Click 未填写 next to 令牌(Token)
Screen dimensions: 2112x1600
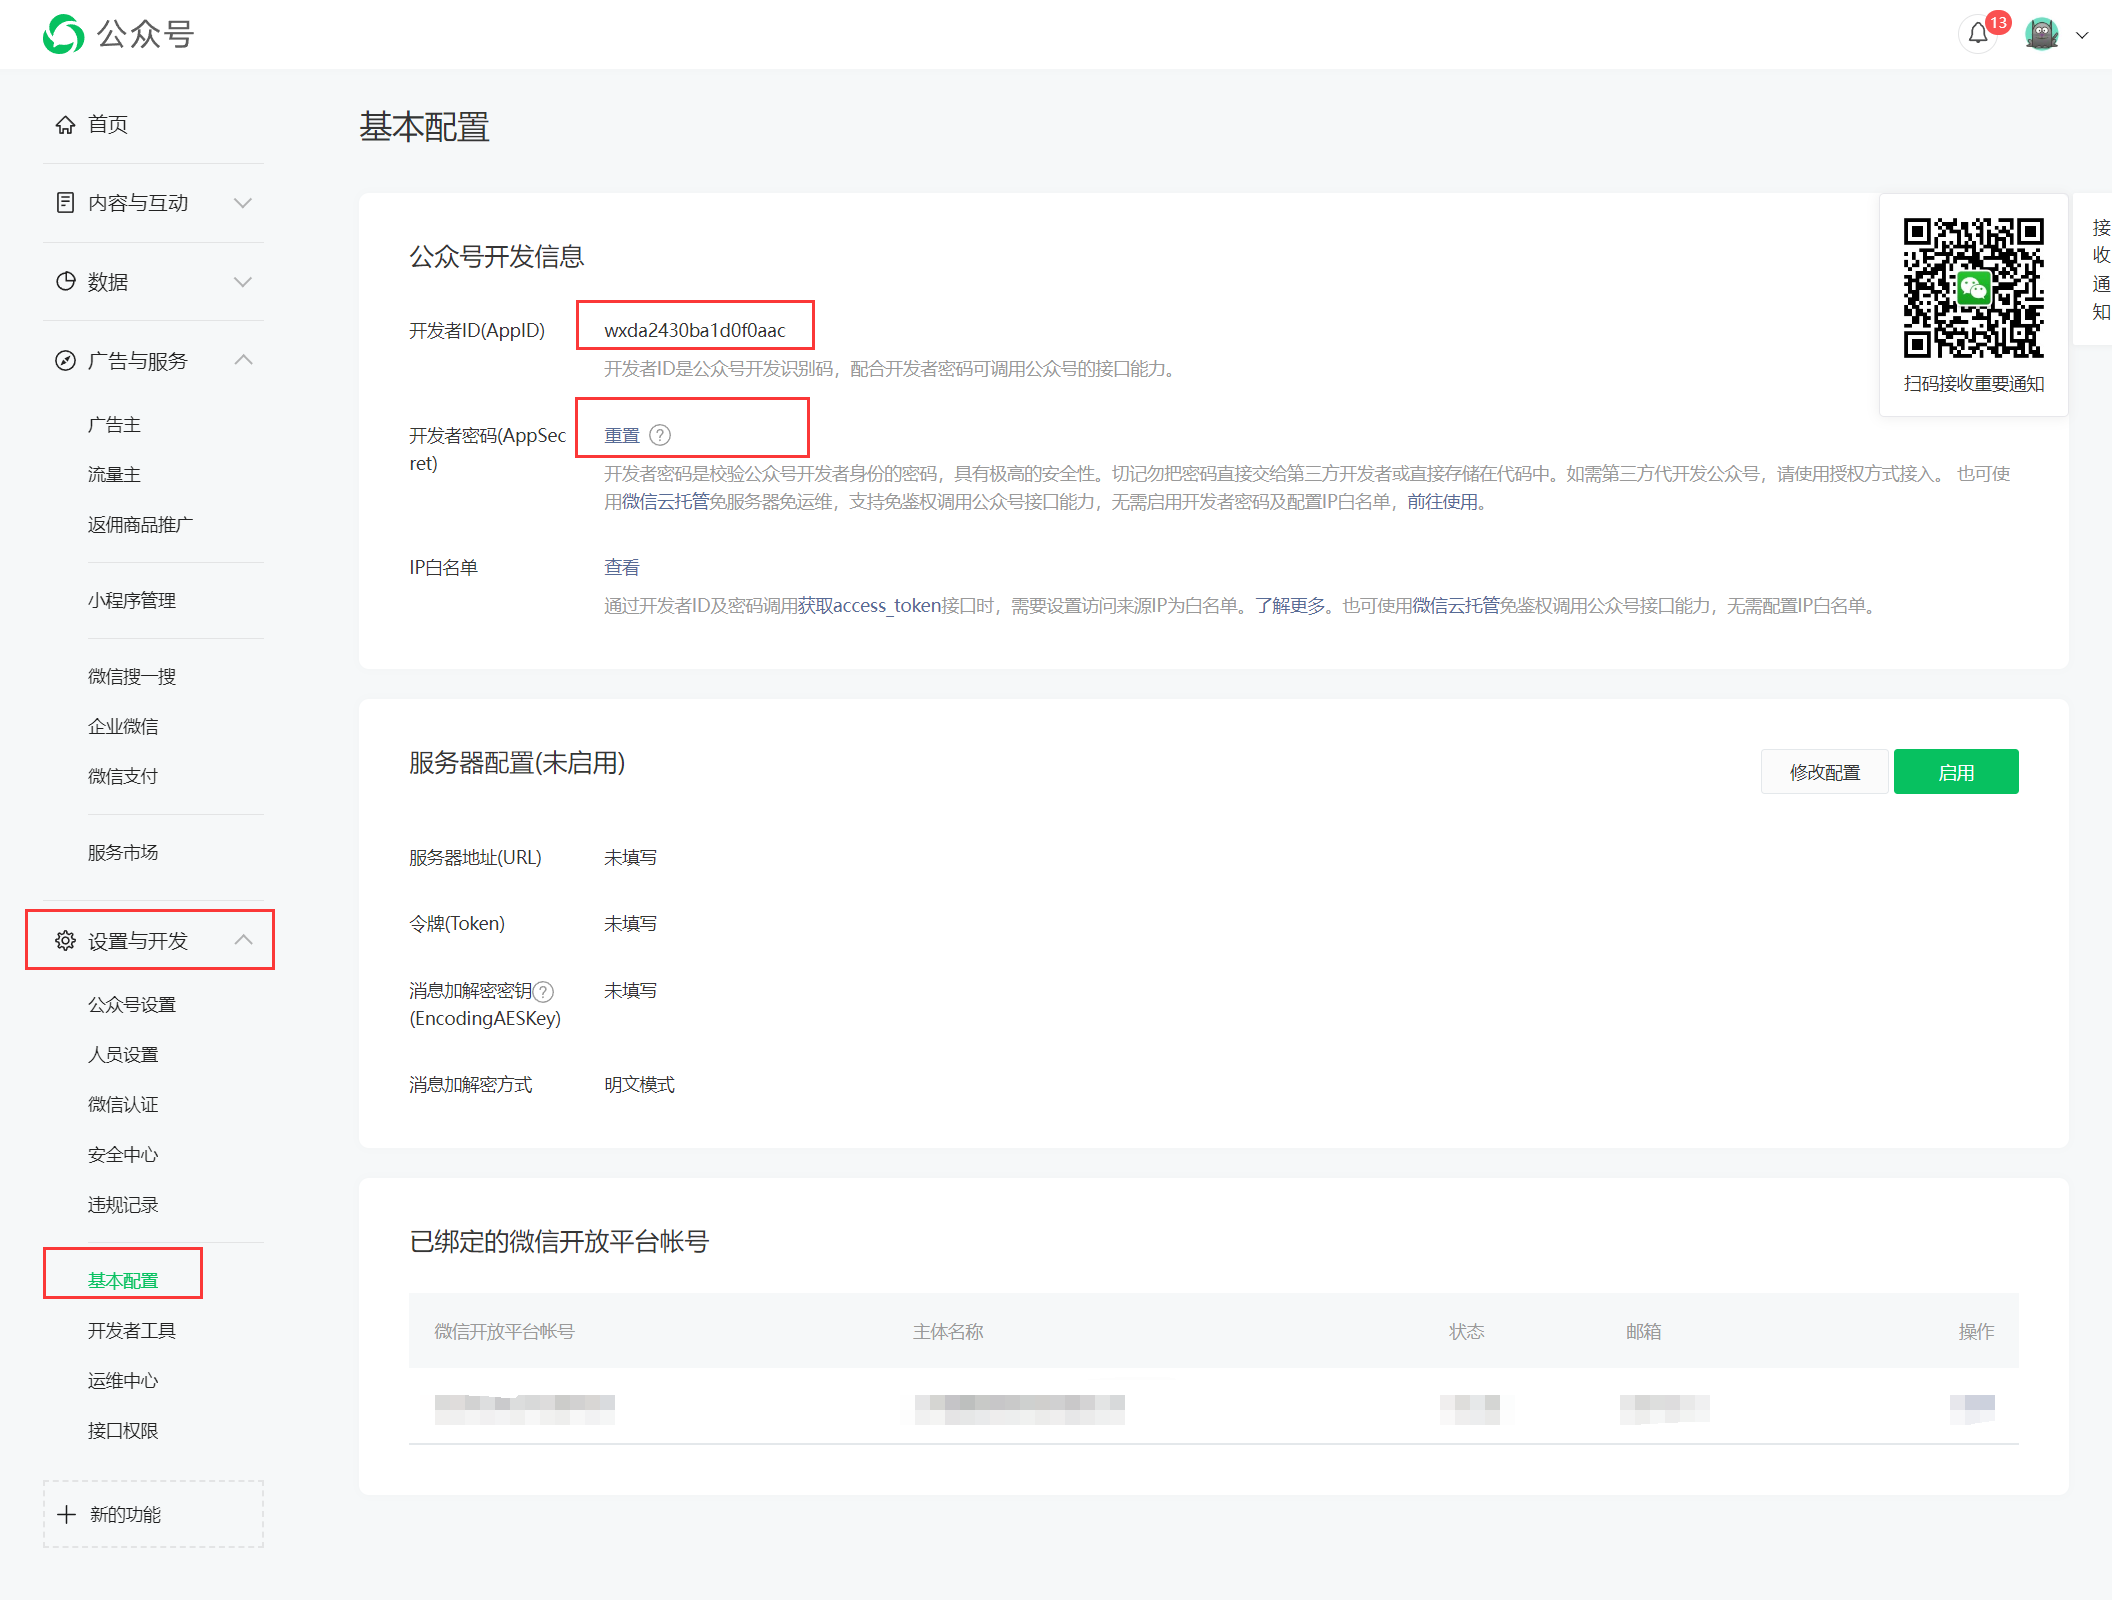631,924
